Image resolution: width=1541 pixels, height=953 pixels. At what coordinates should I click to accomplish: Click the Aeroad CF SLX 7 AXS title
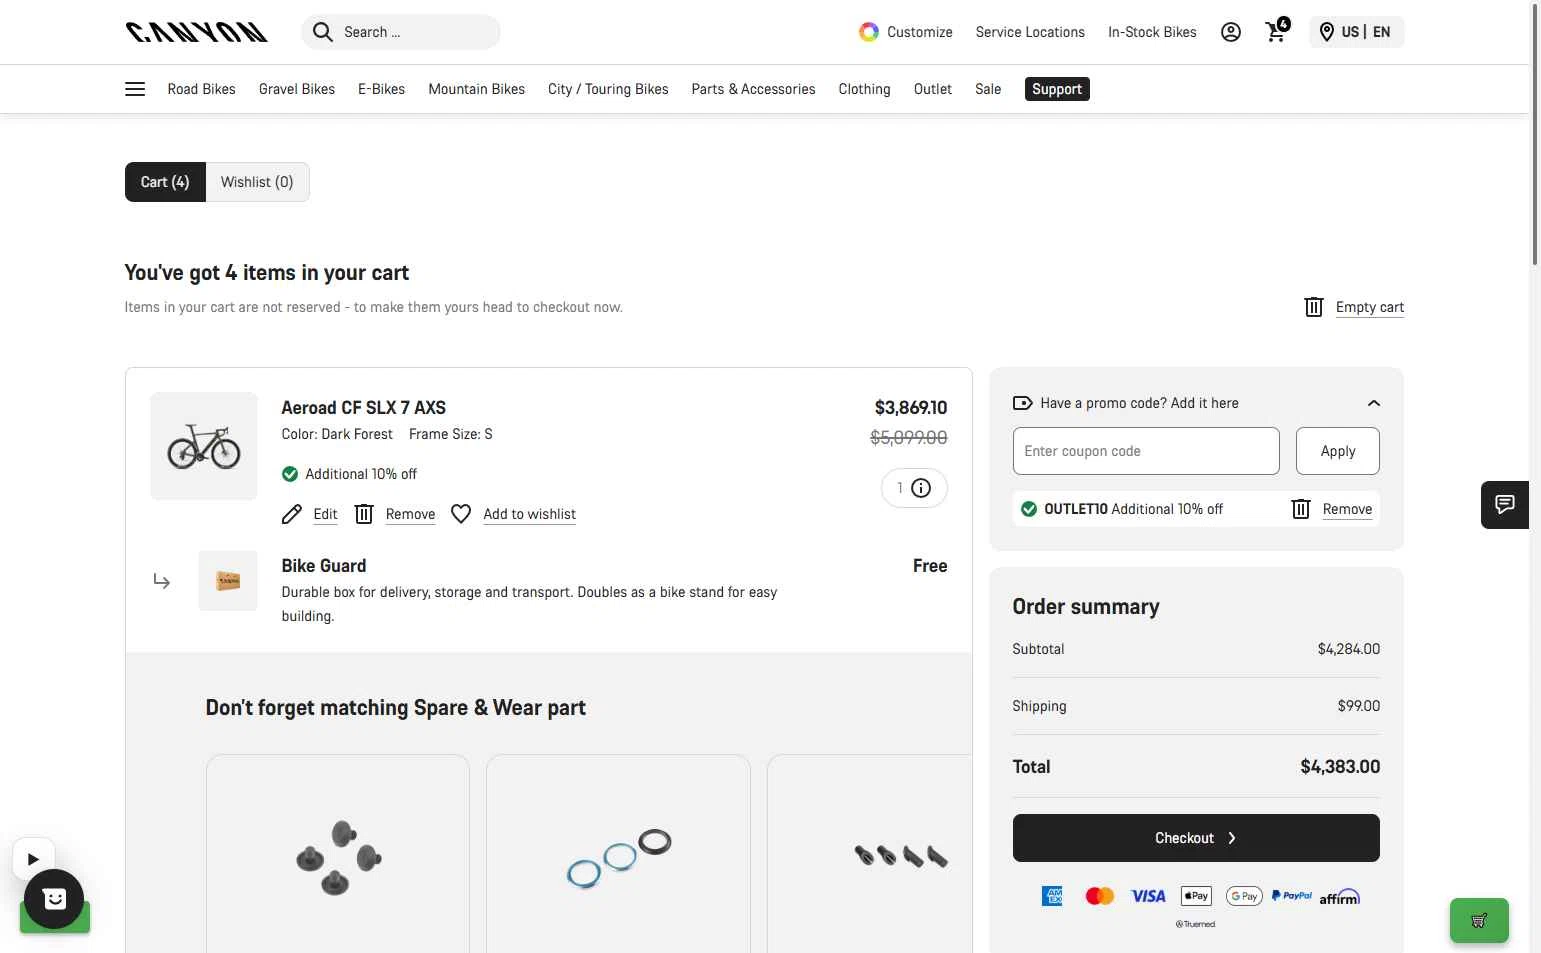364,408
